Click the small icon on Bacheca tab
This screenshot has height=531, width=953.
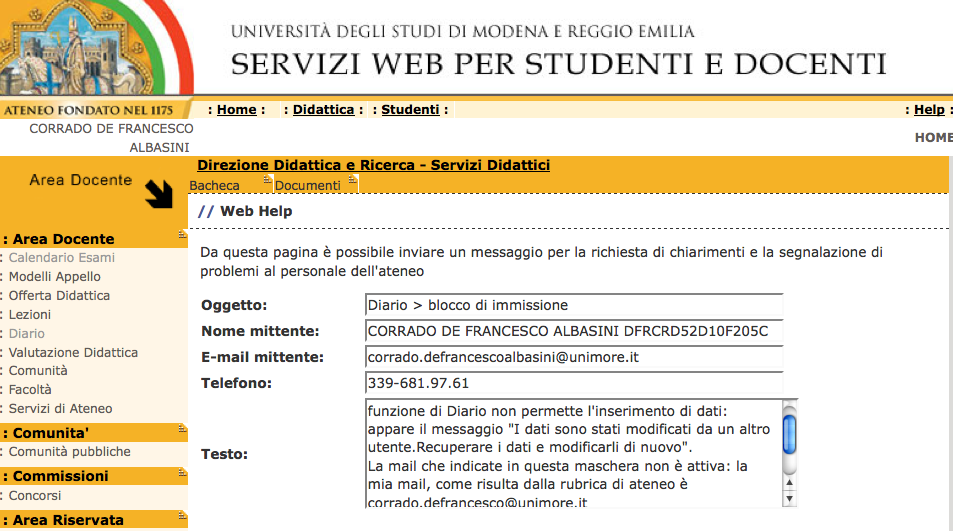[267, 181]
